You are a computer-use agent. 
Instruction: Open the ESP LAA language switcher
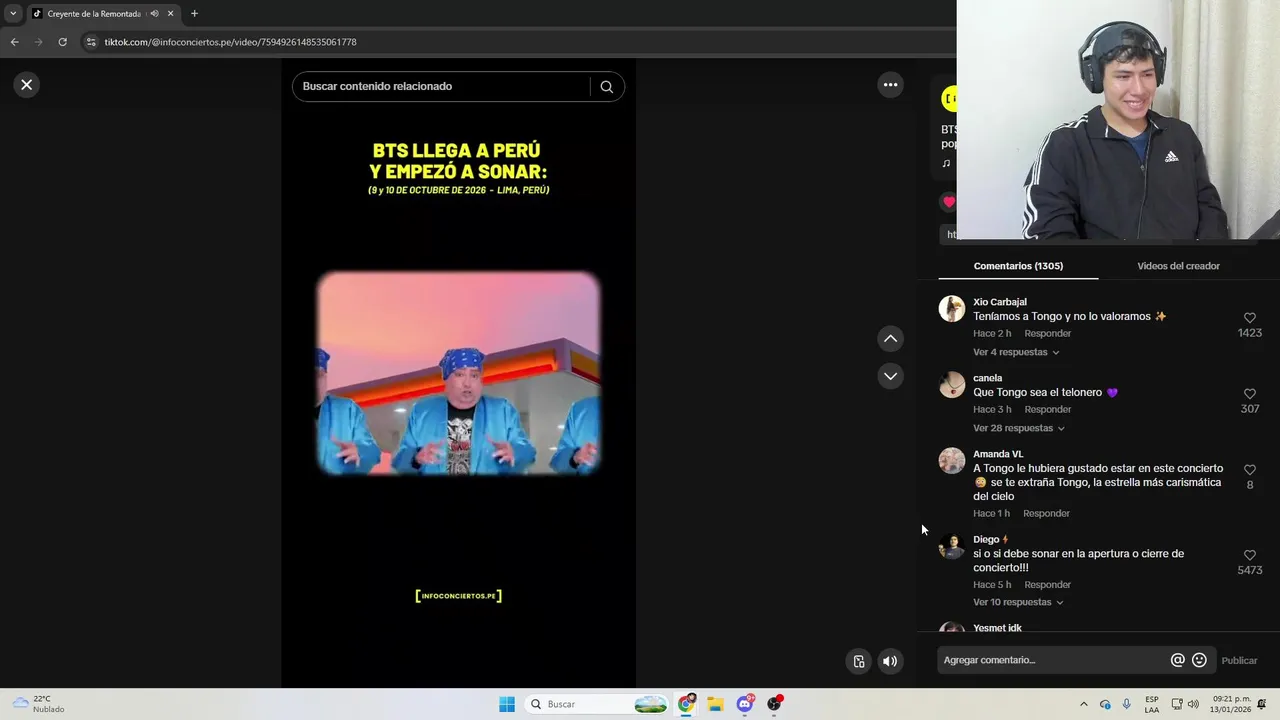pyautogui.click(x=1152, y=704)
